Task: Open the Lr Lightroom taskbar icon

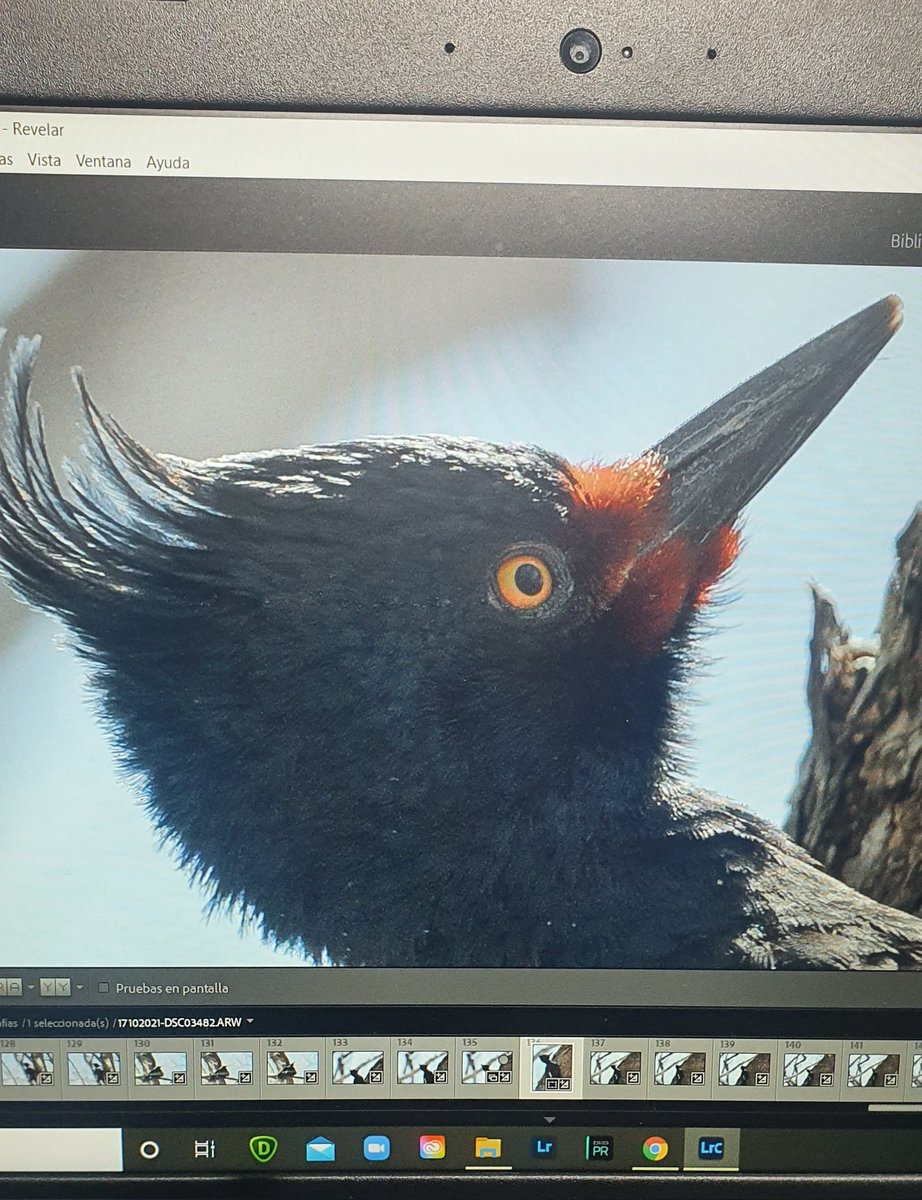Action: pyautogui.click(x=544, y=1147)
